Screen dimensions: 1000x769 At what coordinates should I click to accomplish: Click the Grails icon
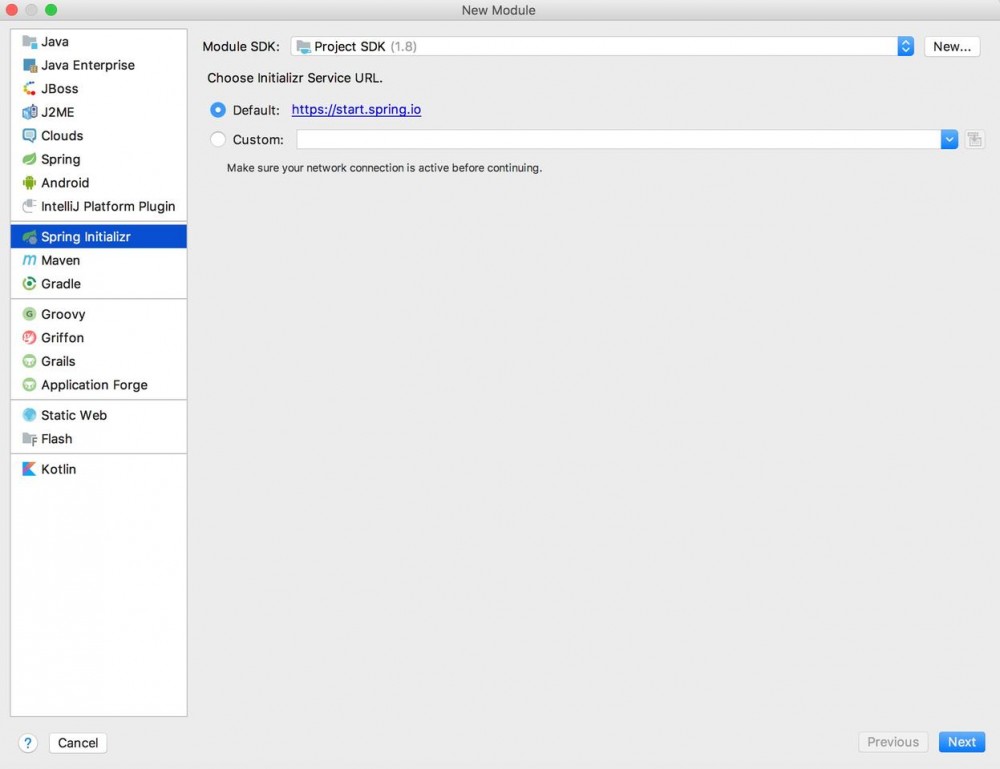(x=29, y=362)
